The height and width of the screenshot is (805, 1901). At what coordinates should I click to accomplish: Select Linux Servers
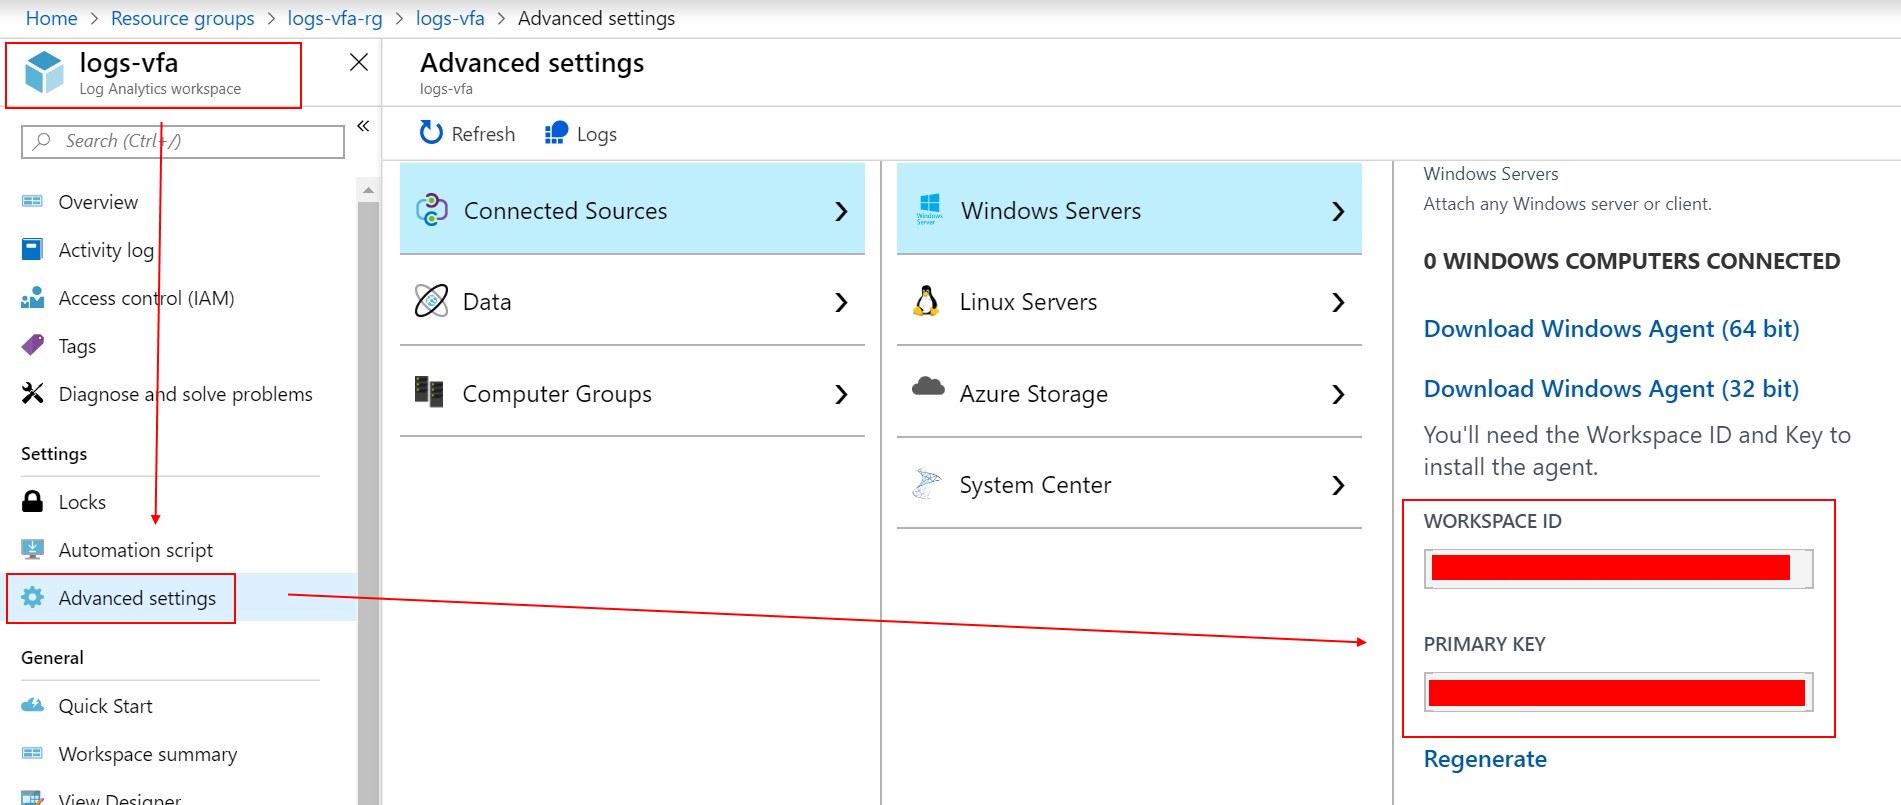pos(1129,301)
